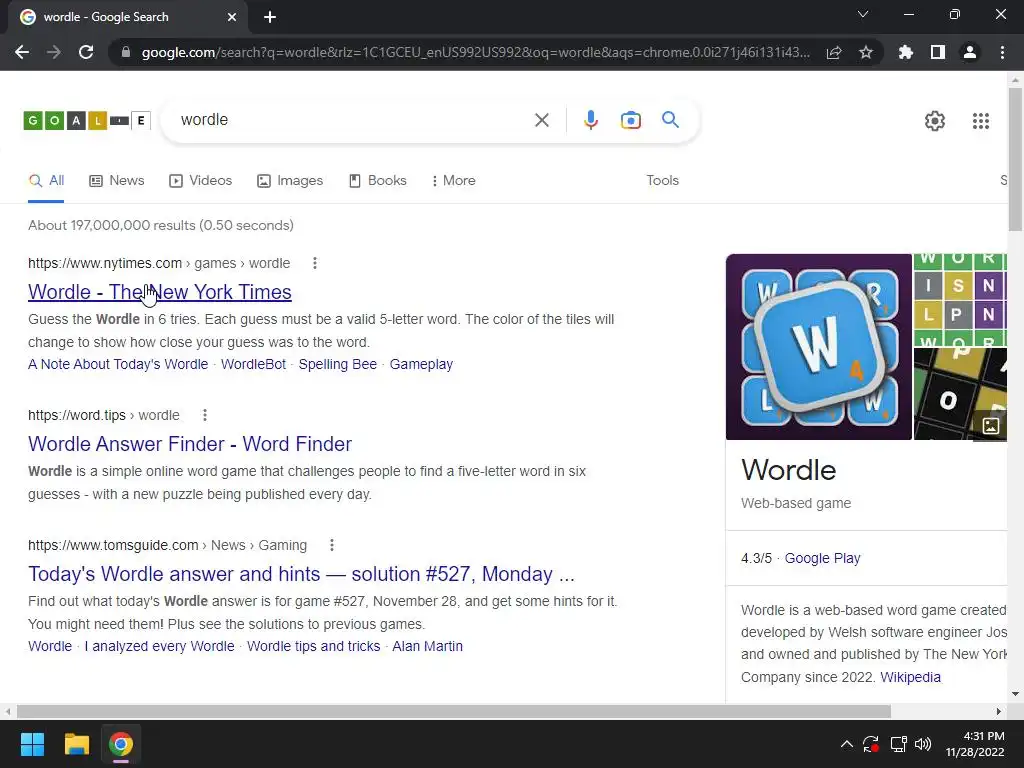Switch to the Videos tab
Viewport: 1024px width, 768px height.
click(200, 181)
